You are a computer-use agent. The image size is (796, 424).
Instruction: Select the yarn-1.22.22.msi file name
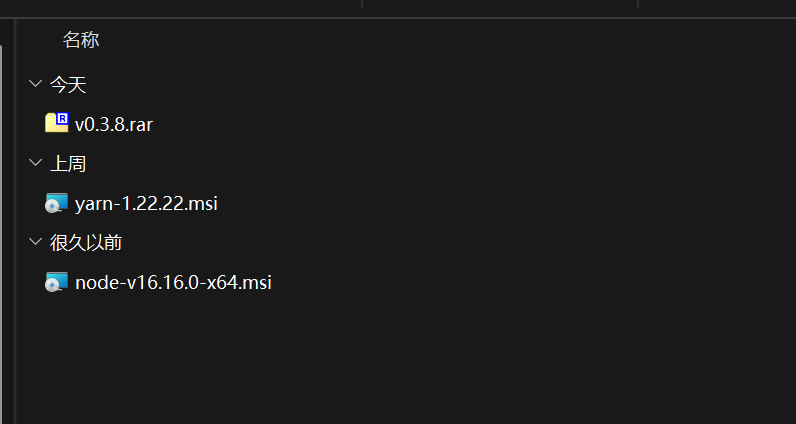[x=146, y=204]
